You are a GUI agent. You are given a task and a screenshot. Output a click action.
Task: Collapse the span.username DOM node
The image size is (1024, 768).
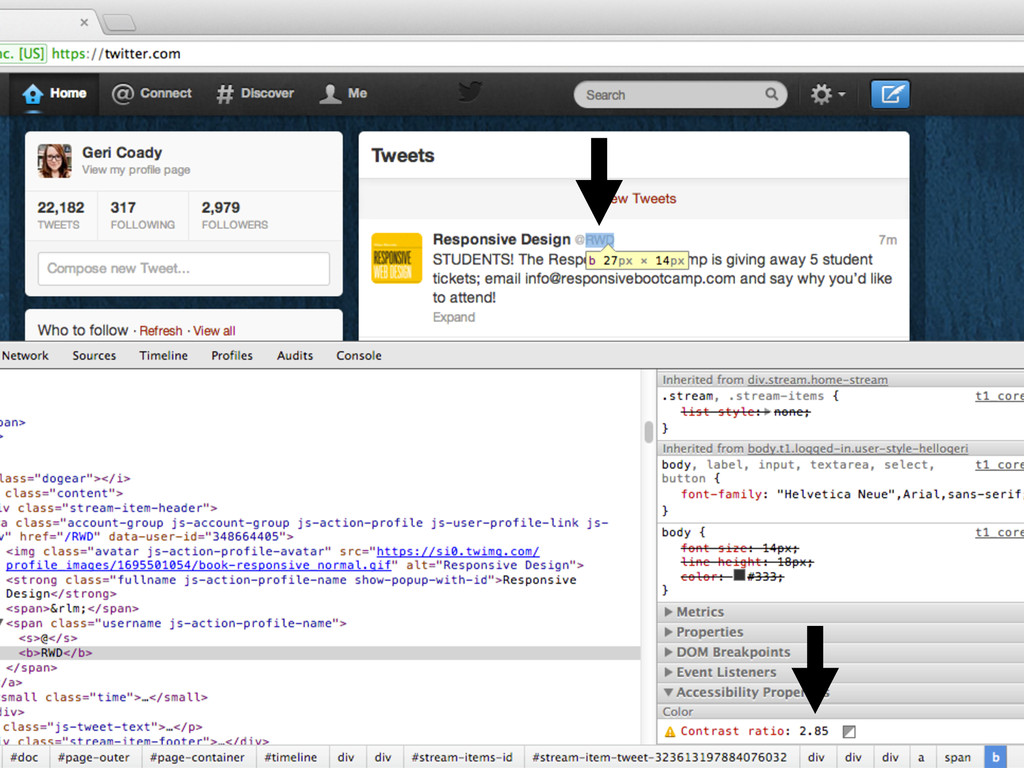tap(2, 623)
